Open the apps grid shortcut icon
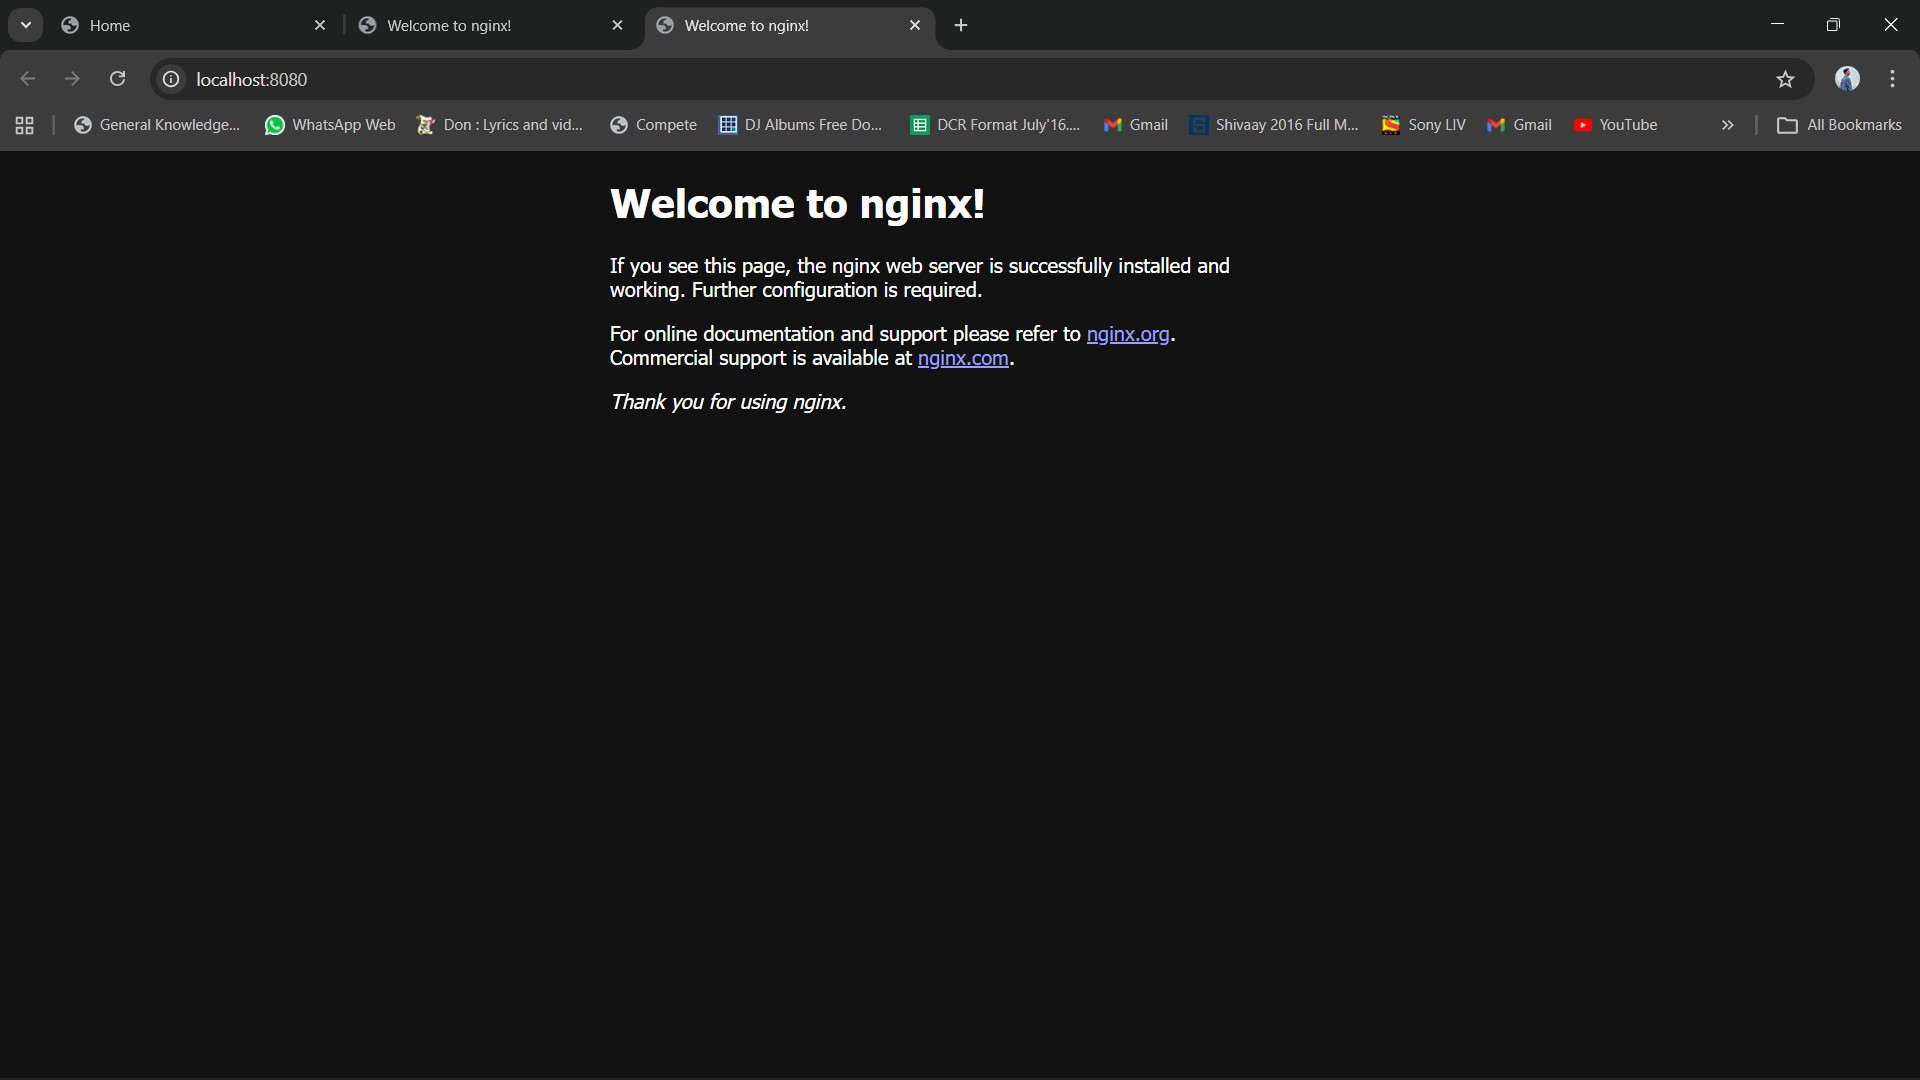Screen dimensions: 1920x1080 (25, 125)
